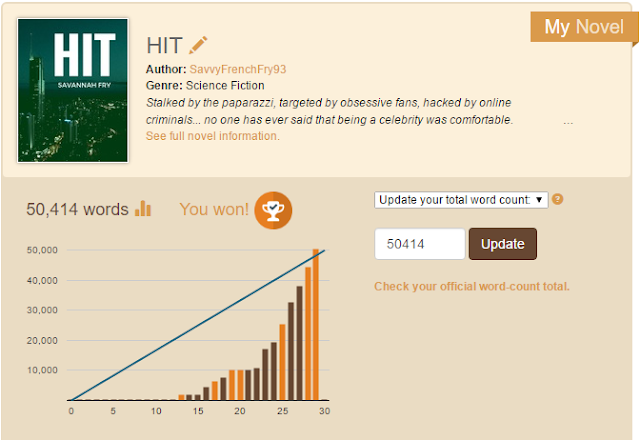Click the pencil edit icon beside HIT title
This screenshot has width=640, height=440.
tap(198, 45)
